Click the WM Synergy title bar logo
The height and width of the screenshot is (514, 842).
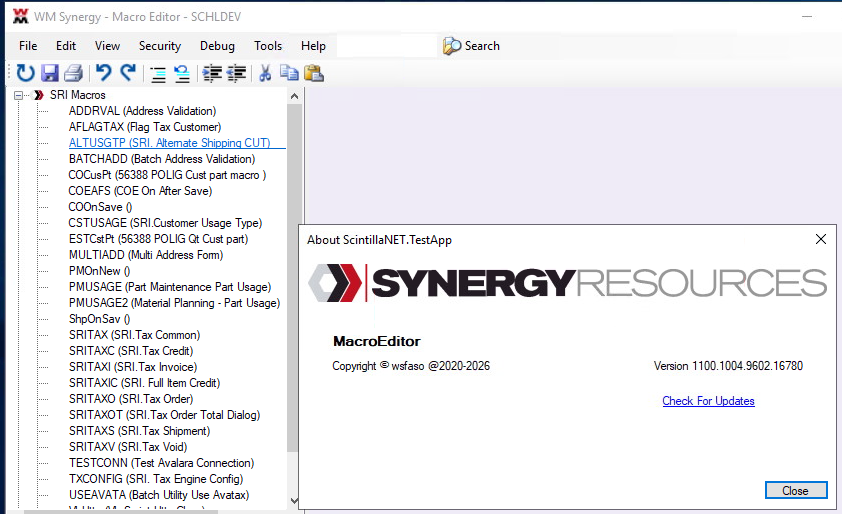pyautogui.click(x=20, y=17)
